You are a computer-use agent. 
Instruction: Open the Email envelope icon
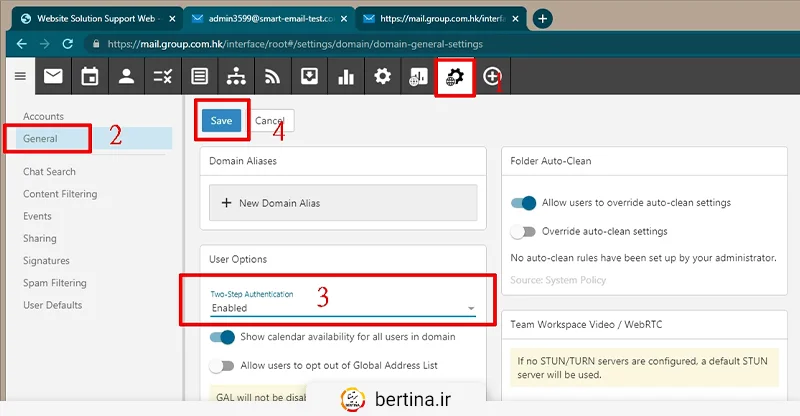click(53, 76)
